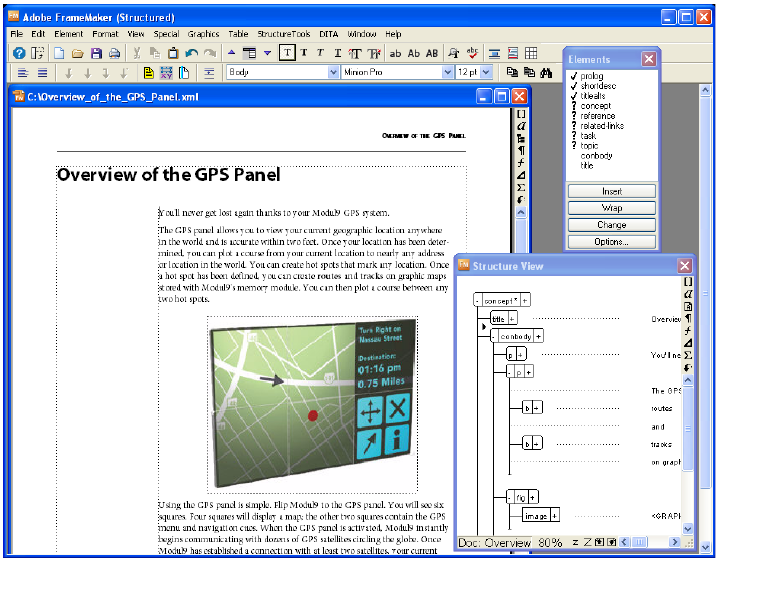Viewport: 764px width, 607px height.
Task: Click the Wrap button in Elements panel
Action: 611,208
